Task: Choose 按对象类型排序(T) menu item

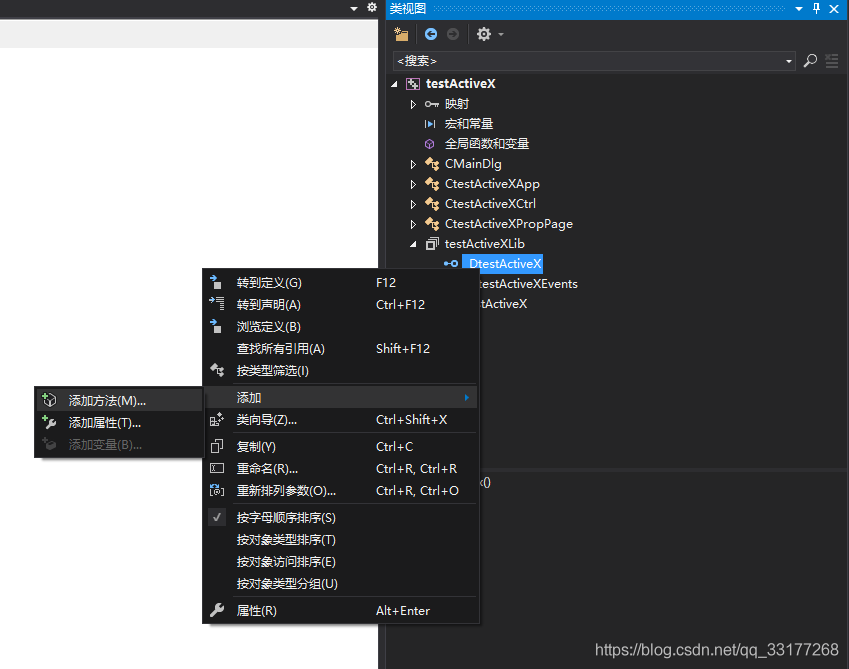Action: pyautogui.click(x=341, y=540)
